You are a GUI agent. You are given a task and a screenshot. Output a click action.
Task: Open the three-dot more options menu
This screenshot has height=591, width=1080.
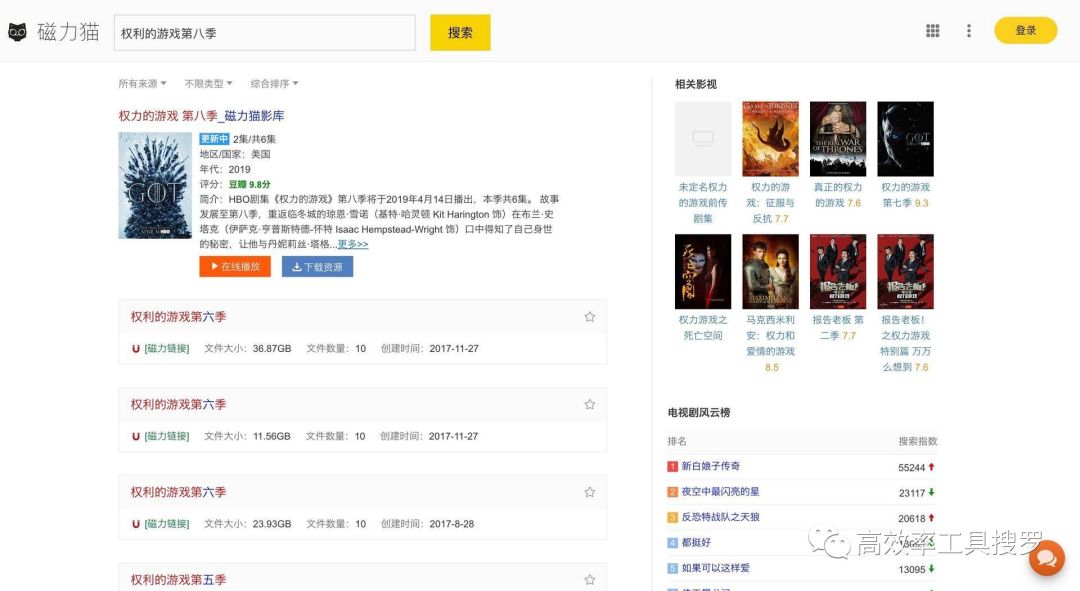pos(968,31)
